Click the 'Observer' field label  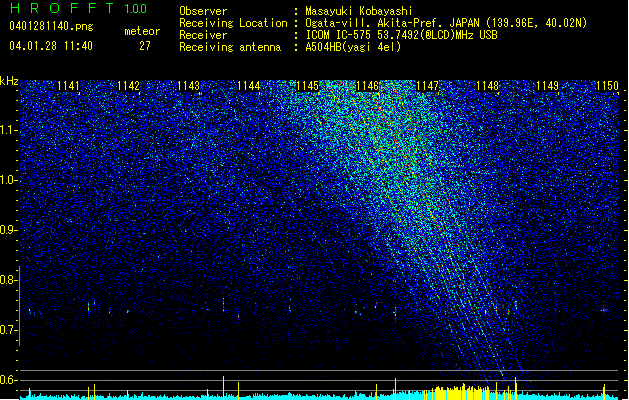point(203,11)
